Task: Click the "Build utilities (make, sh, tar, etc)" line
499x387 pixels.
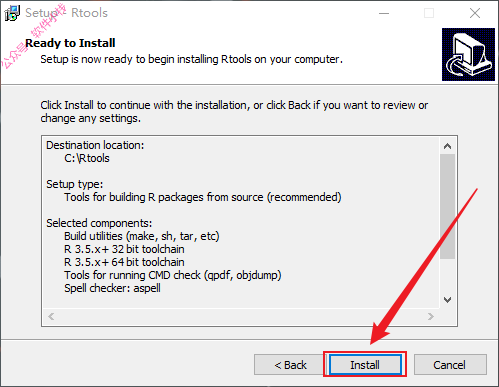Action: tap(142, 236)
